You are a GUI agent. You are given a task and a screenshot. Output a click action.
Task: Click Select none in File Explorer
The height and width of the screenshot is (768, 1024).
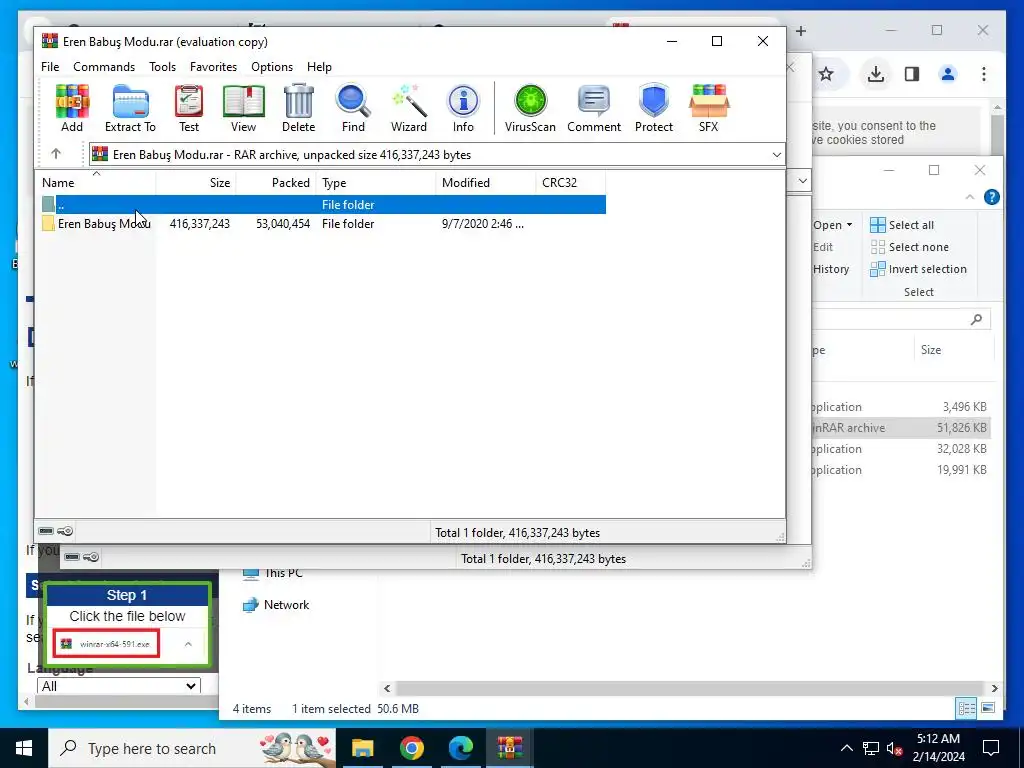click(909, 247)
